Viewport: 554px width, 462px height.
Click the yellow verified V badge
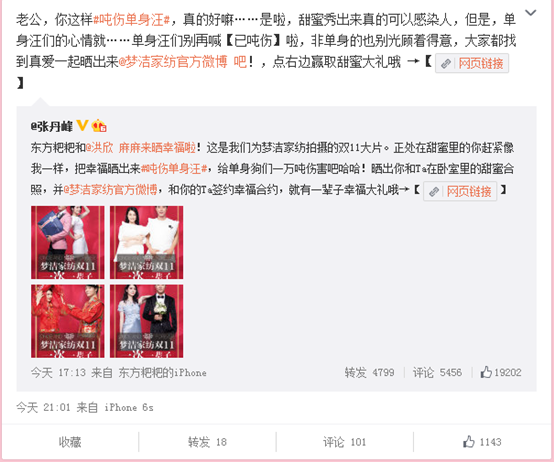point(82,125)
